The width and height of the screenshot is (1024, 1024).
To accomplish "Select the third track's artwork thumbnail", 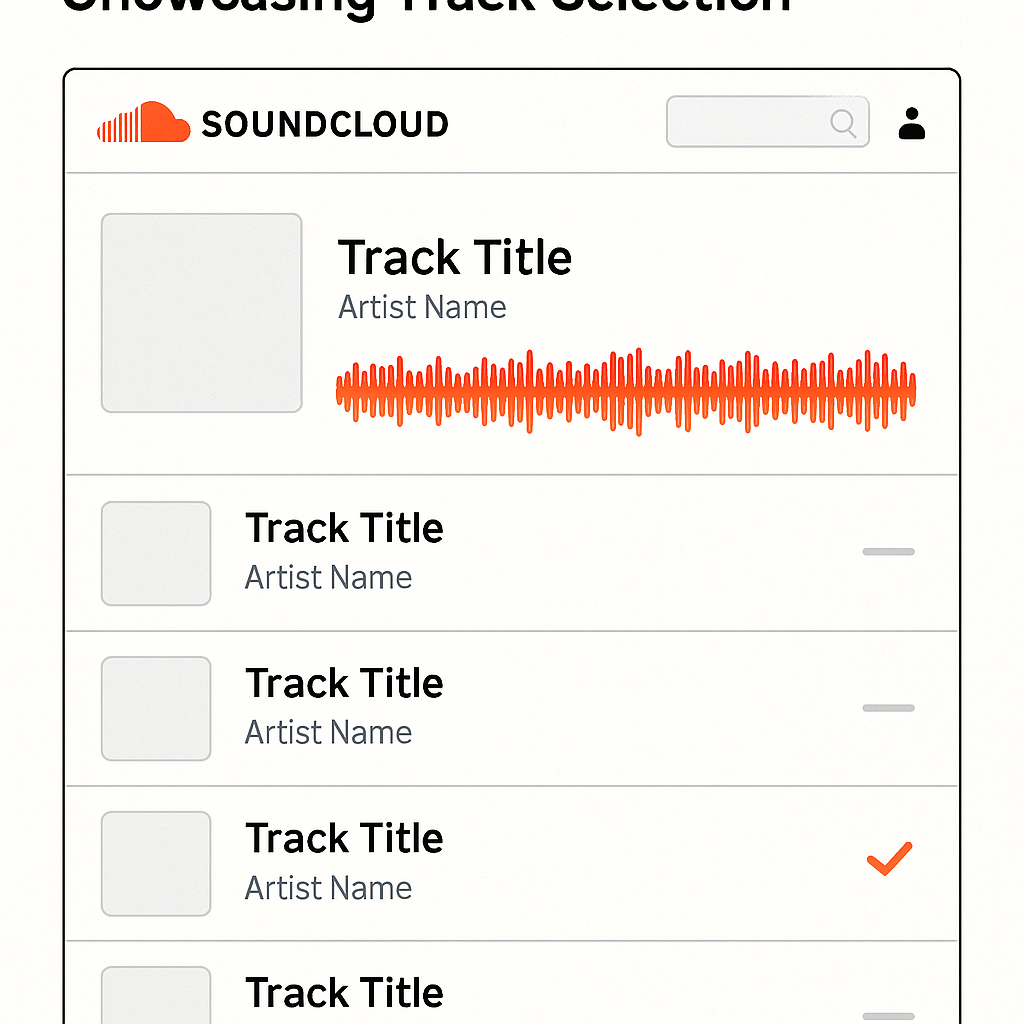I will [155, 708].
